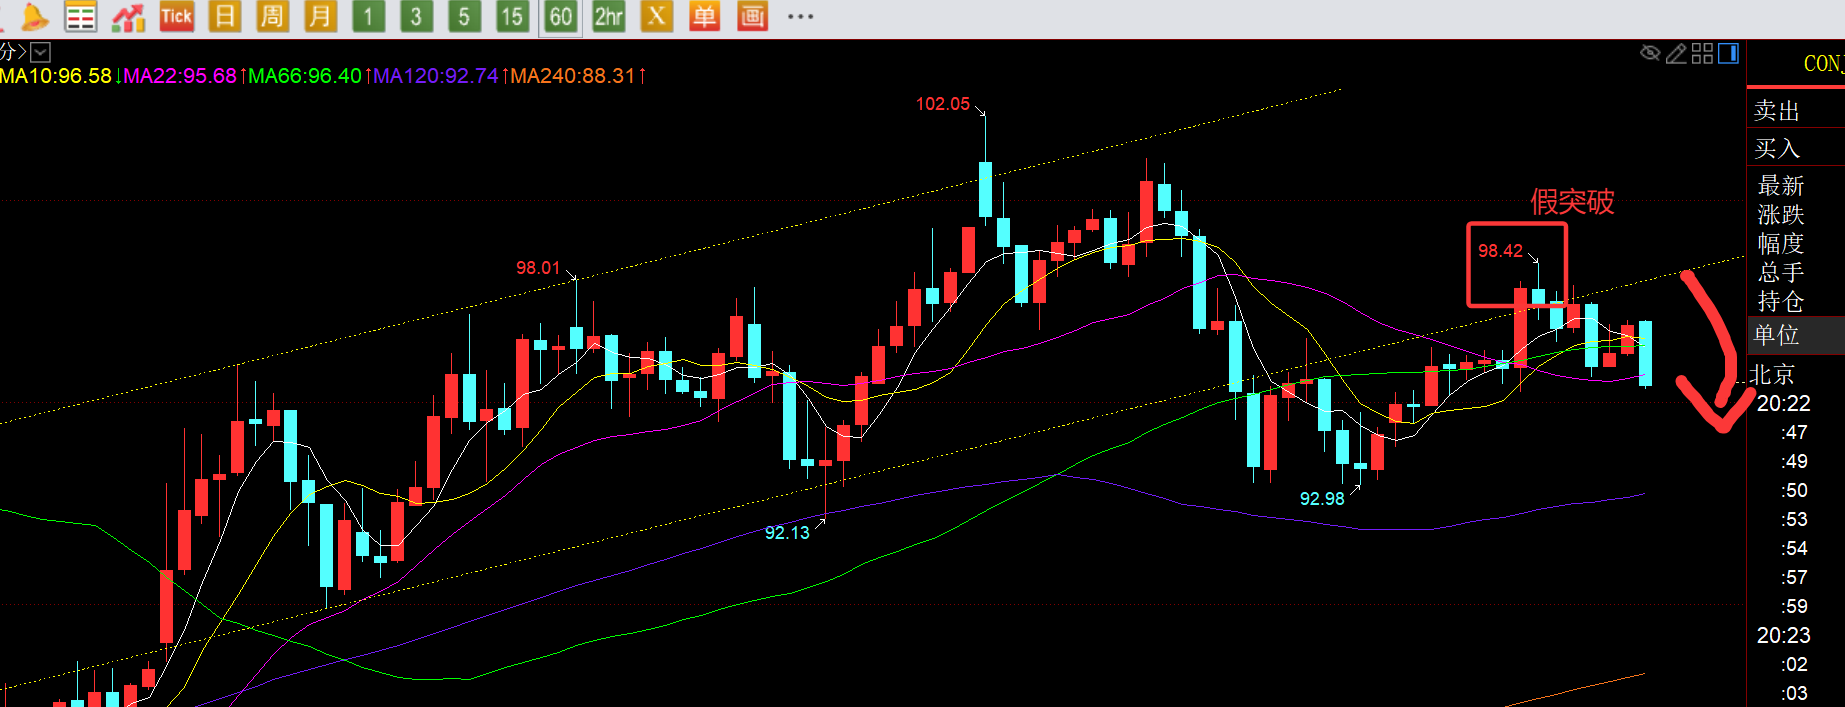Click the alert bell icon
1845x707 pixels.
(x=33, y=17)
